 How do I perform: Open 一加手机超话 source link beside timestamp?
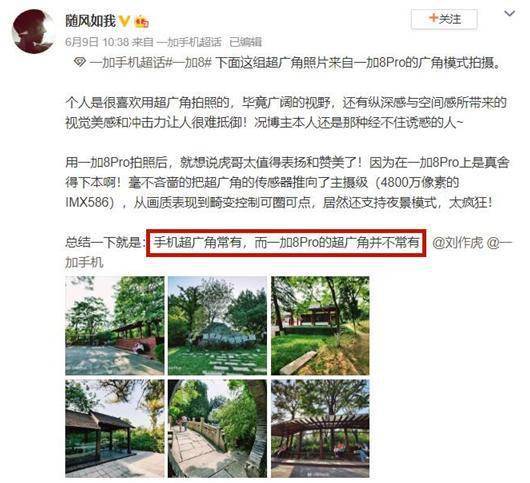[190, 42]
